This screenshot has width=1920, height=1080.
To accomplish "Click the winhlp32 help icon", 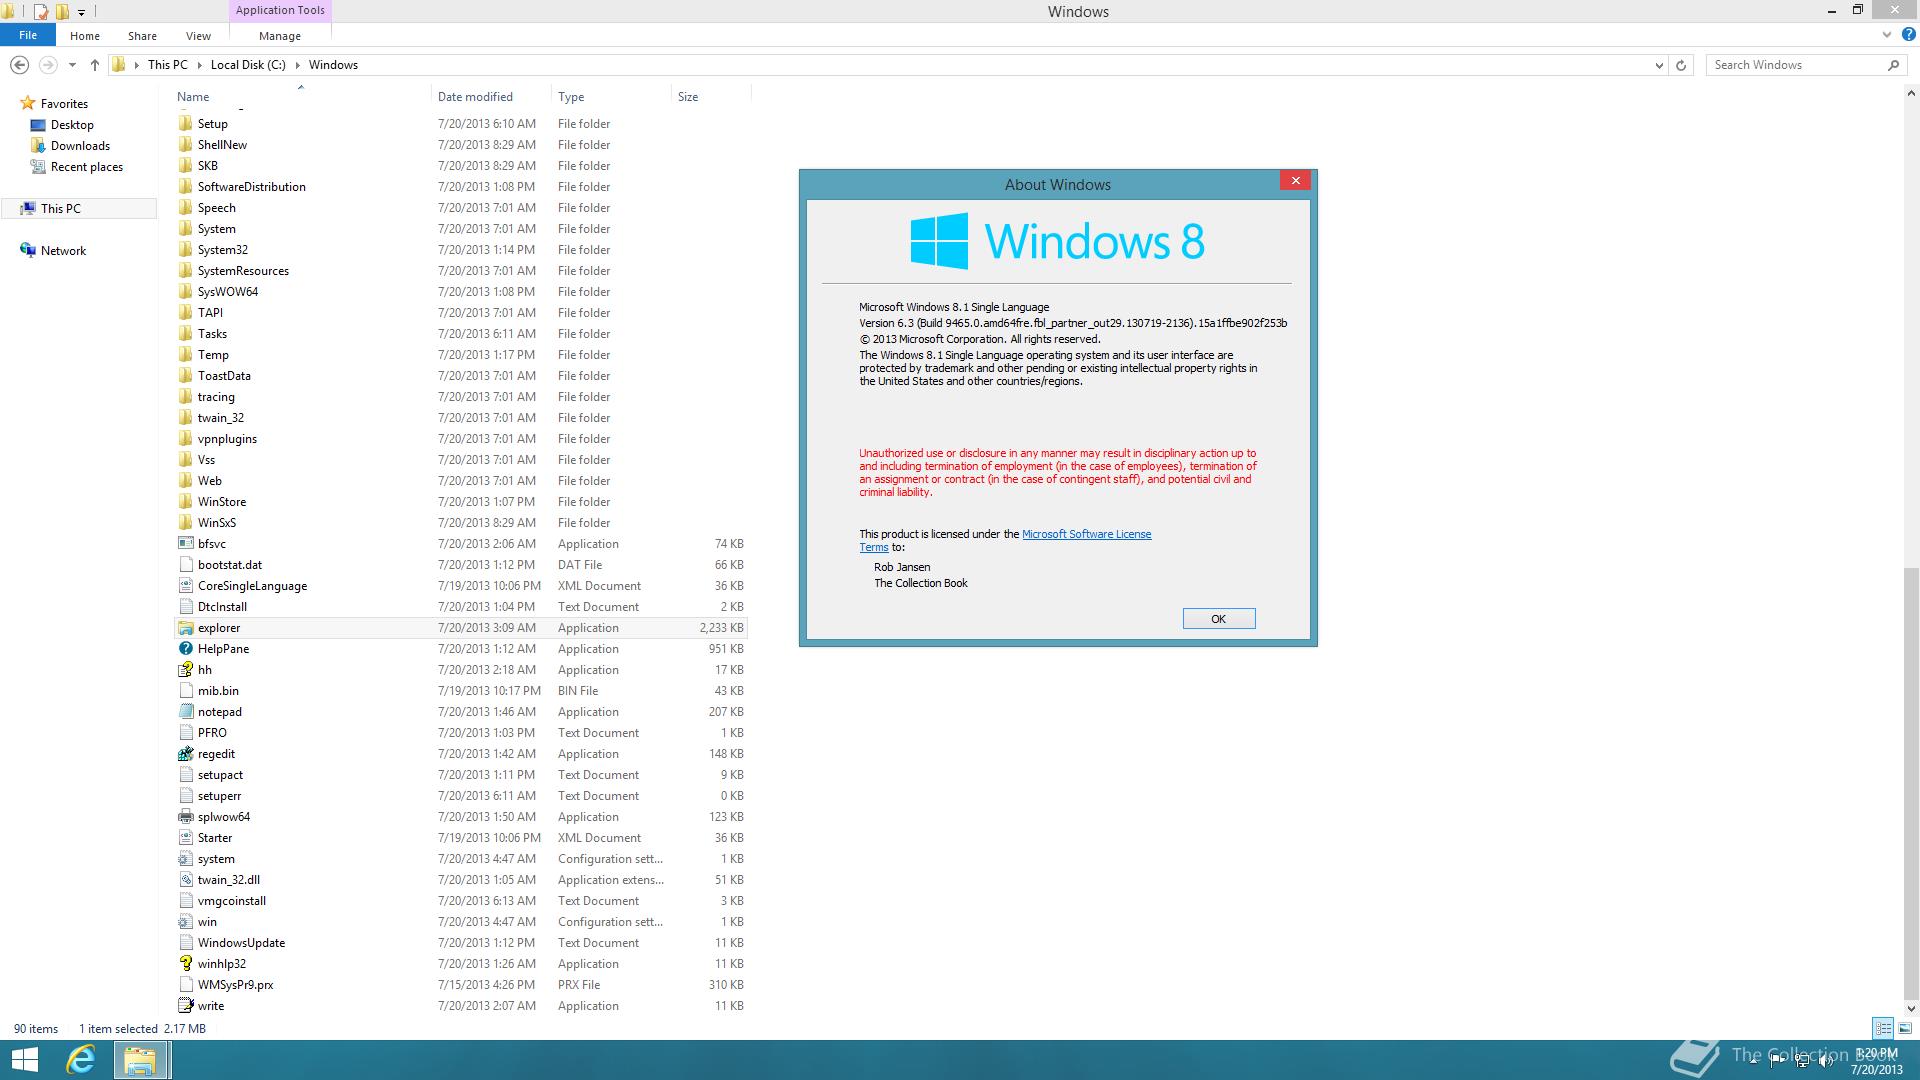I will pos(185,964).
